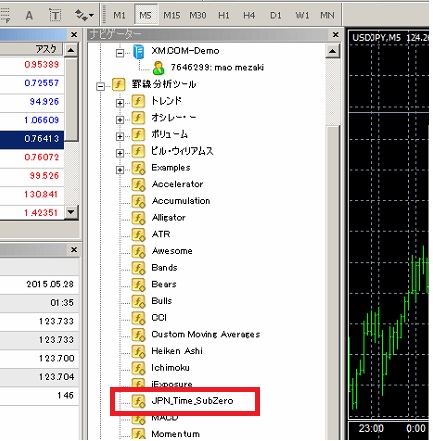Screen dimensions: 433x441
Task: Expand the Examples folder
Action: pyautogui.click(x=120, y=170)
